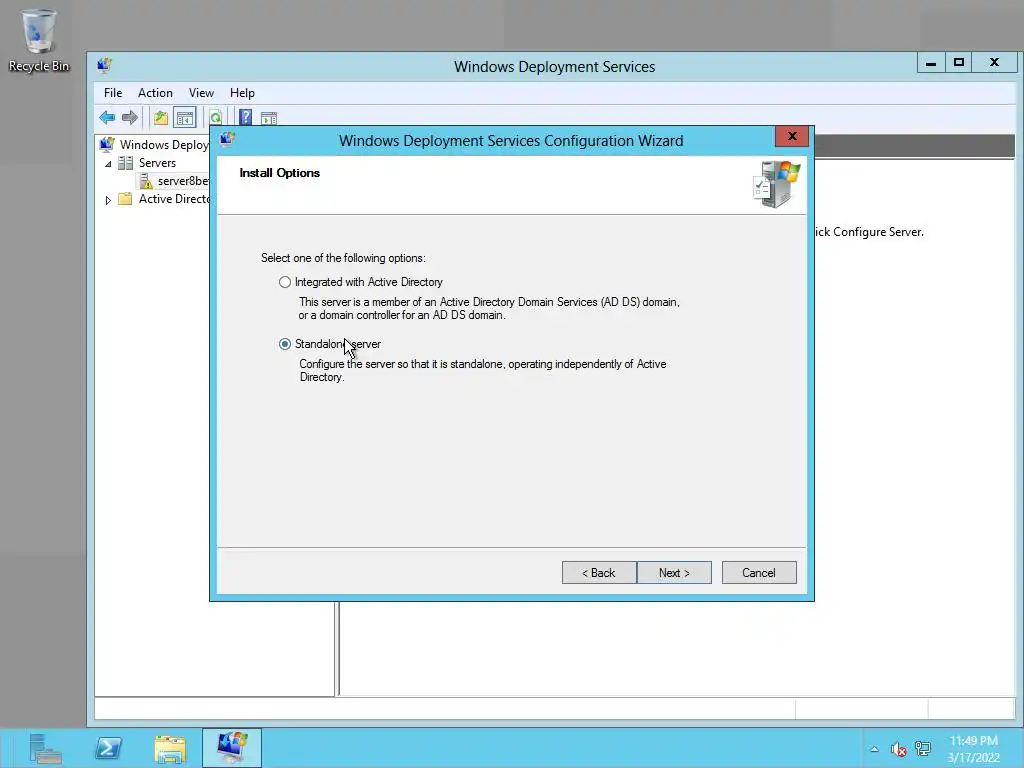Viewport: 1024px width, 768px height.
Task: Collapse the Servers tree node
Action: click(108, 164)
